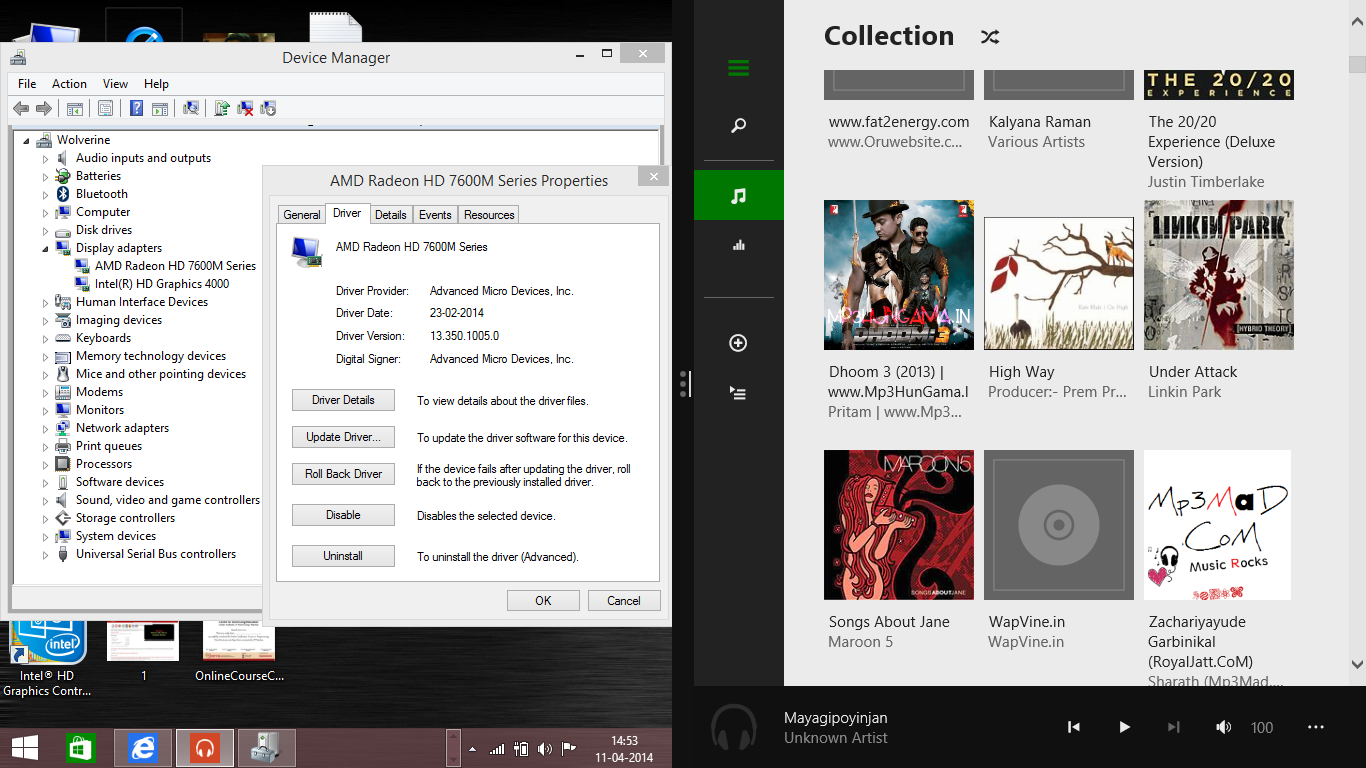Open the Songs About Jane album cover

click(x=899, y=525)
